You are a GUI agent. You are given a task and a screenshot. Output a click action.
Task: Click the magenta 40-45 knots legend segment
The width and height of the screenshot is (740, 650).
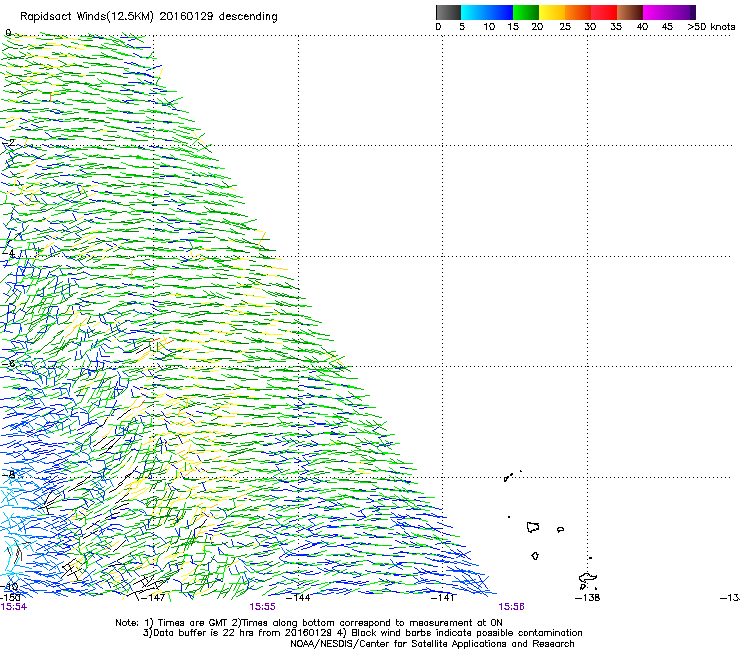656,12
